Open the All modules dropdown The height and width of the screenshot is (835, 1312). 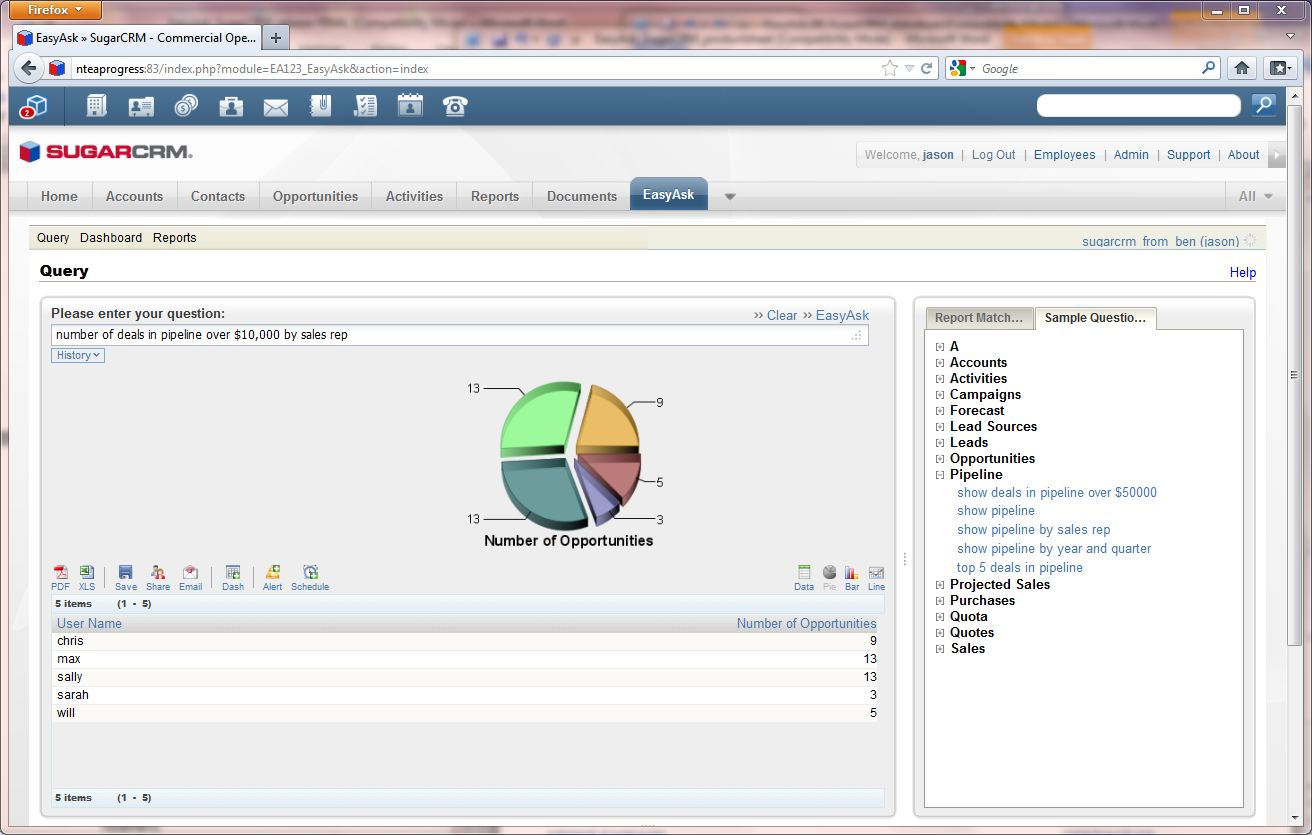[1256, 196]
